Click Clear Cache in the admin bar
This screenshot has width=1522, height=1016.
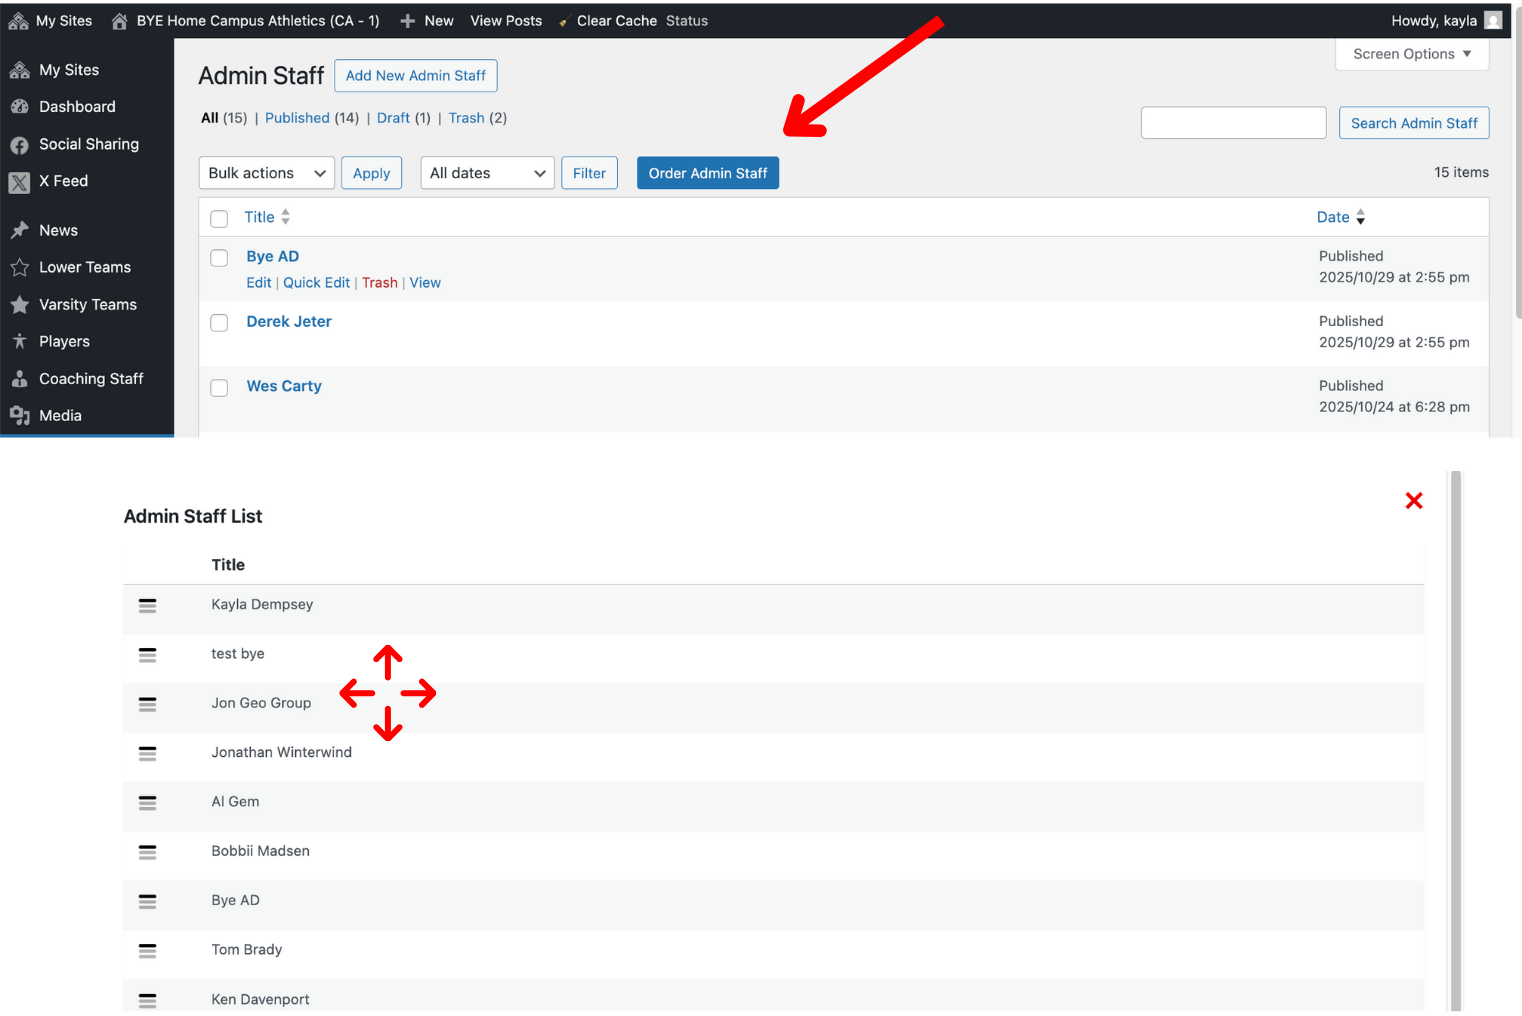coord(616,20)
